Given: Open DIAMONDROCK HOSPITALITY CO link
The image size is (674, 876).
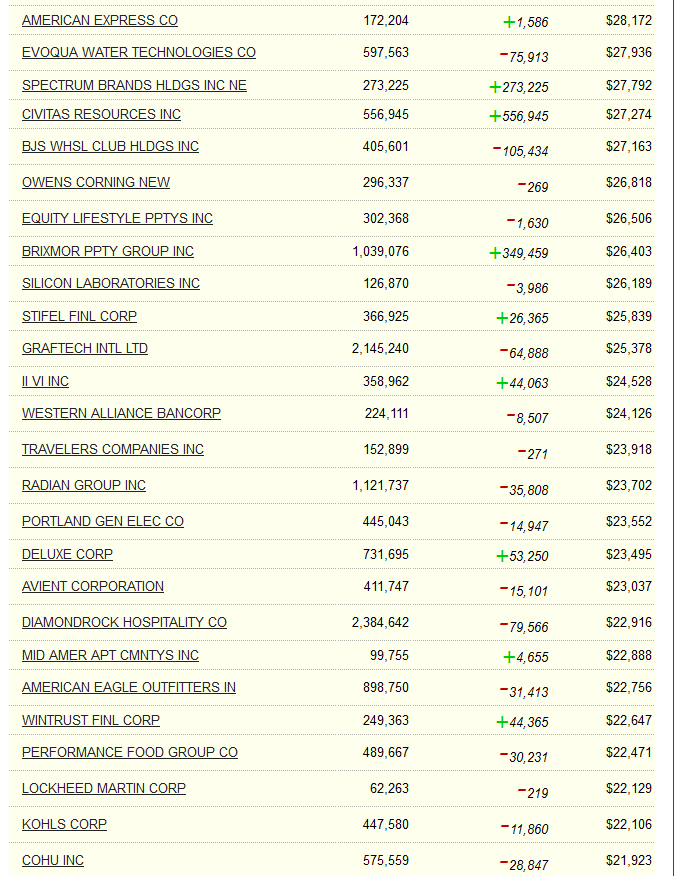Looking at the screenshot, I should tap(124, 622).
